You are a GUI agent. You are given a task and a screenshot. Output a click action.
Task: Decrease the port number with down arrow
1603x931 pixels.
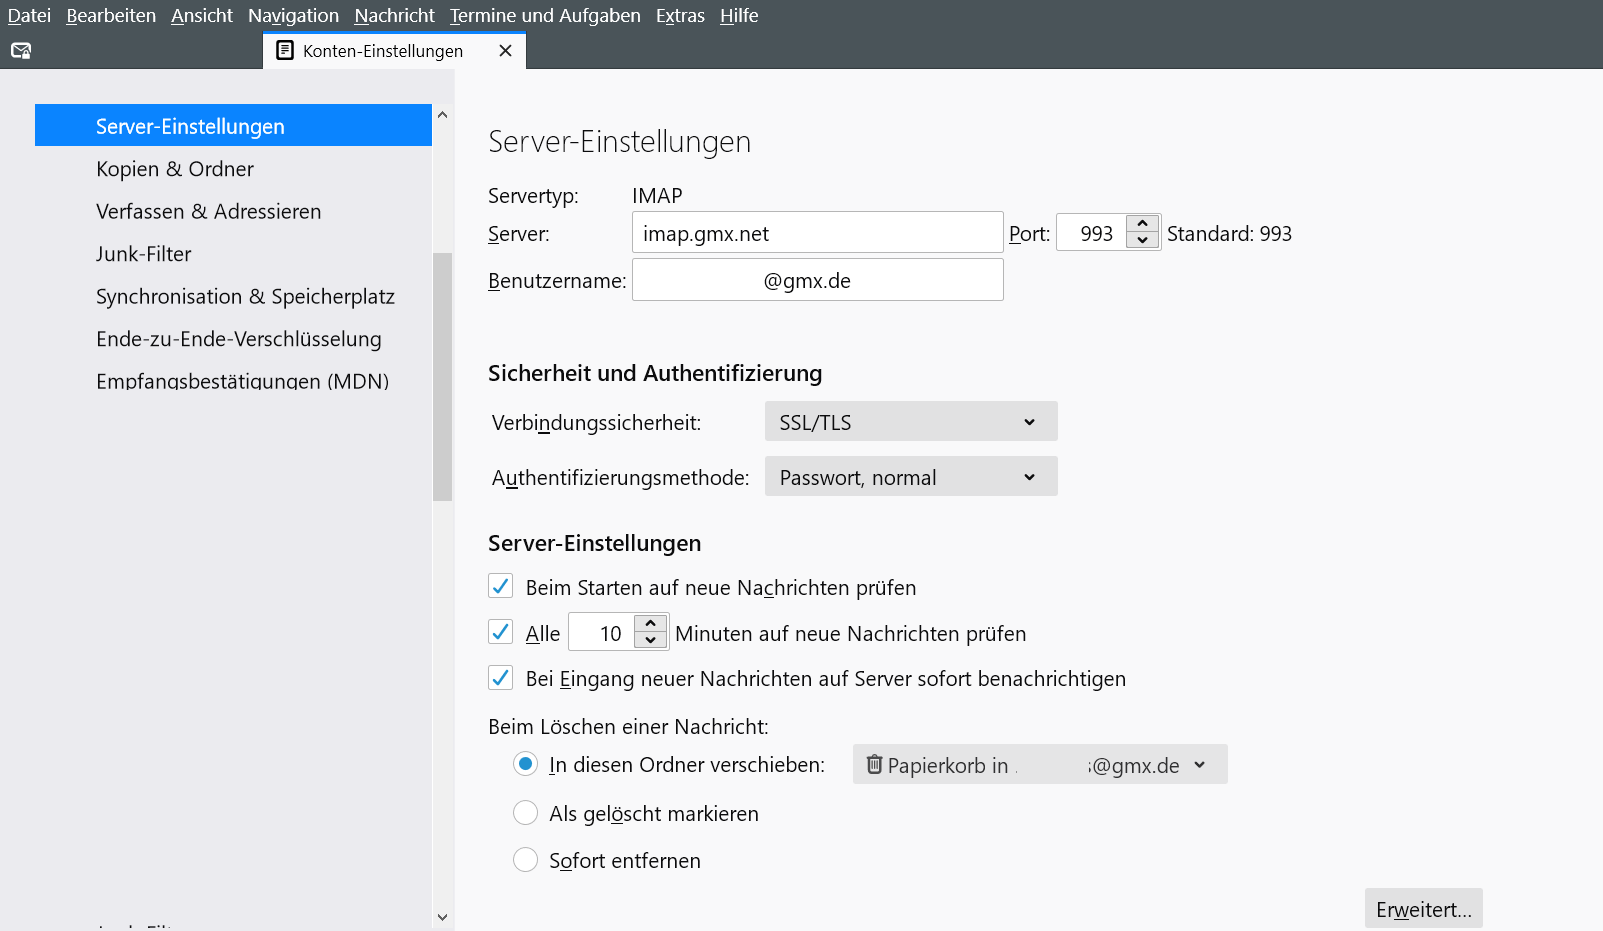point(1142,241)
